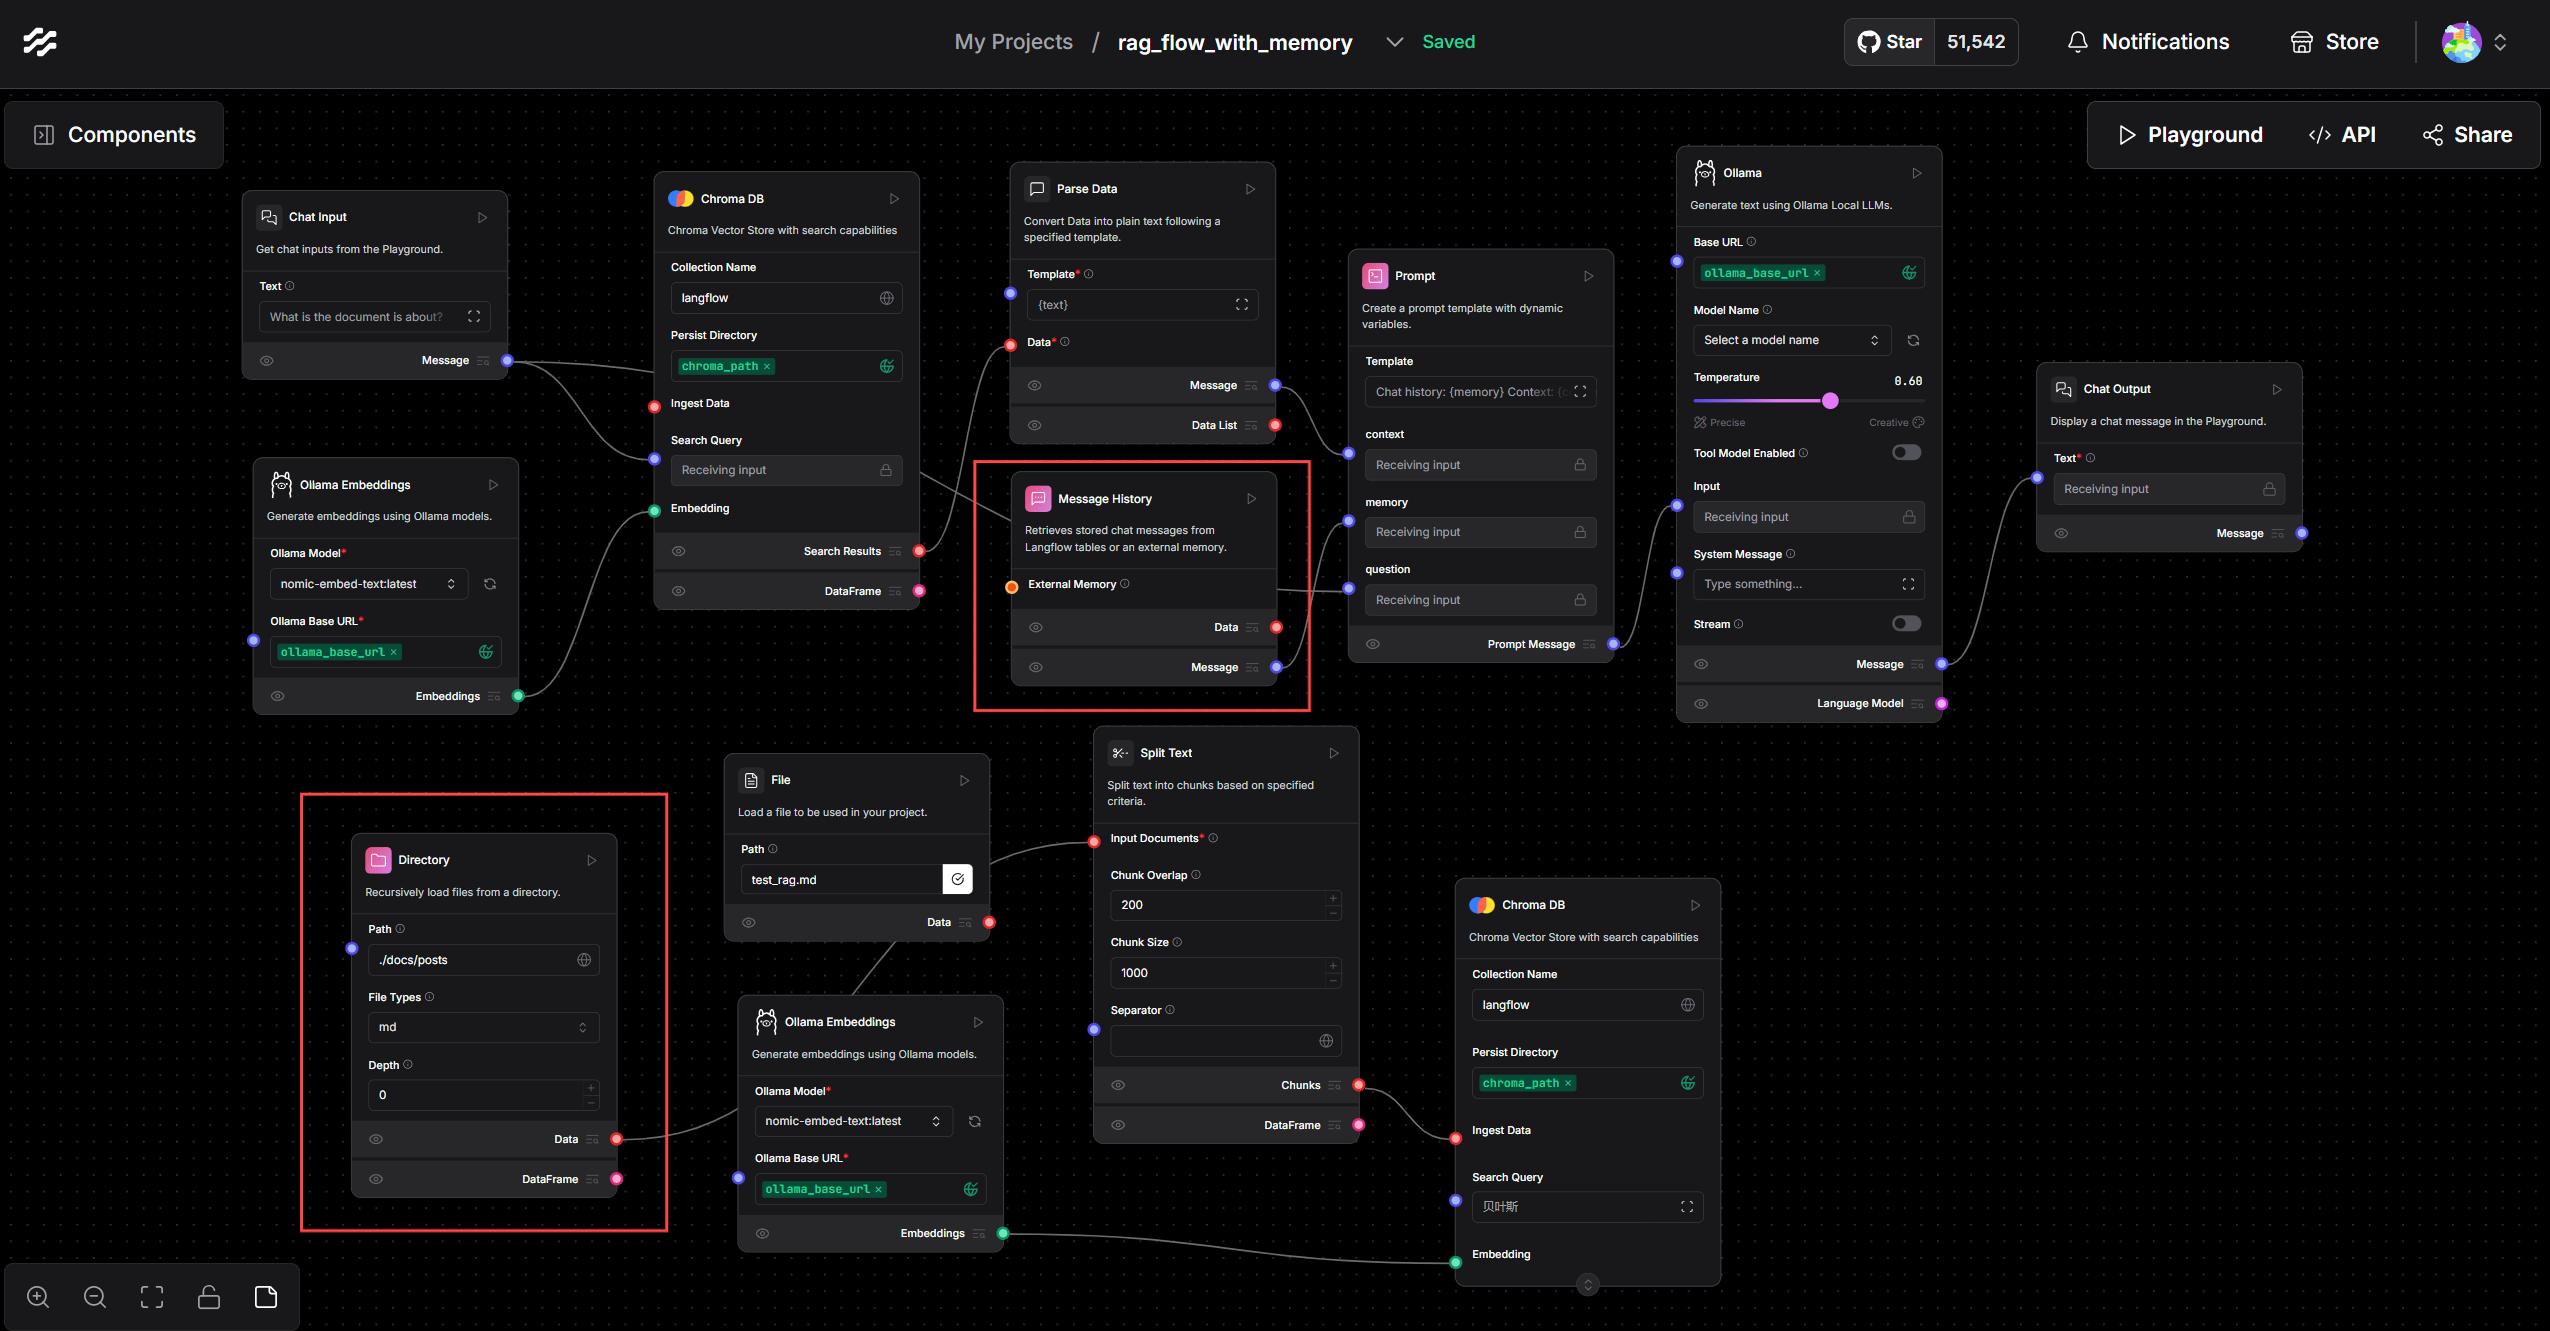
Task: Run the Parse Data node
Action: (1250, 189)
